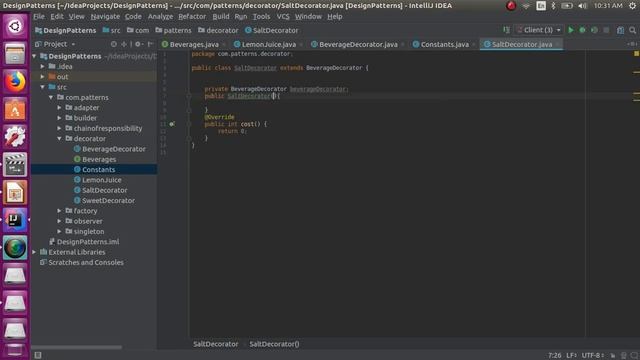Select Scratches and Consoles node
The height and width of the screenshot is (360, 640).
point(86,262)
